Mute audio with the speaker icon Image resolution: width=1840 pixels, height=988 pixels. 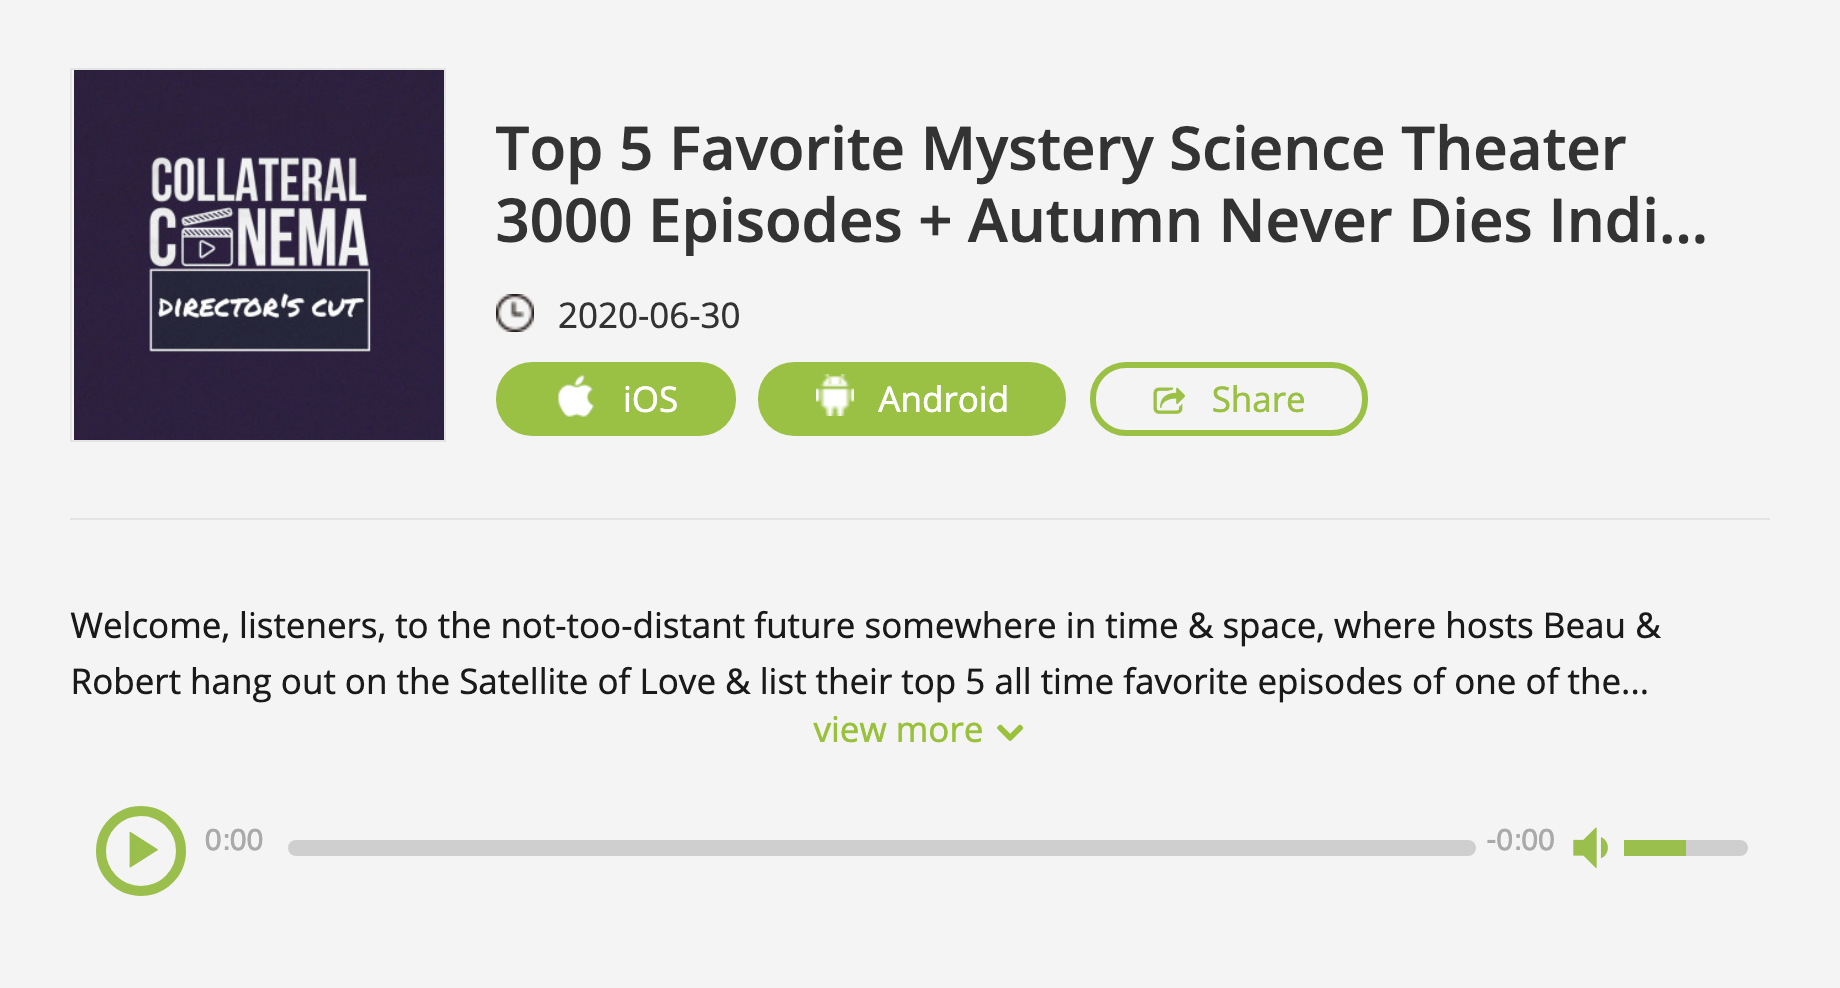coord(1589,848)
